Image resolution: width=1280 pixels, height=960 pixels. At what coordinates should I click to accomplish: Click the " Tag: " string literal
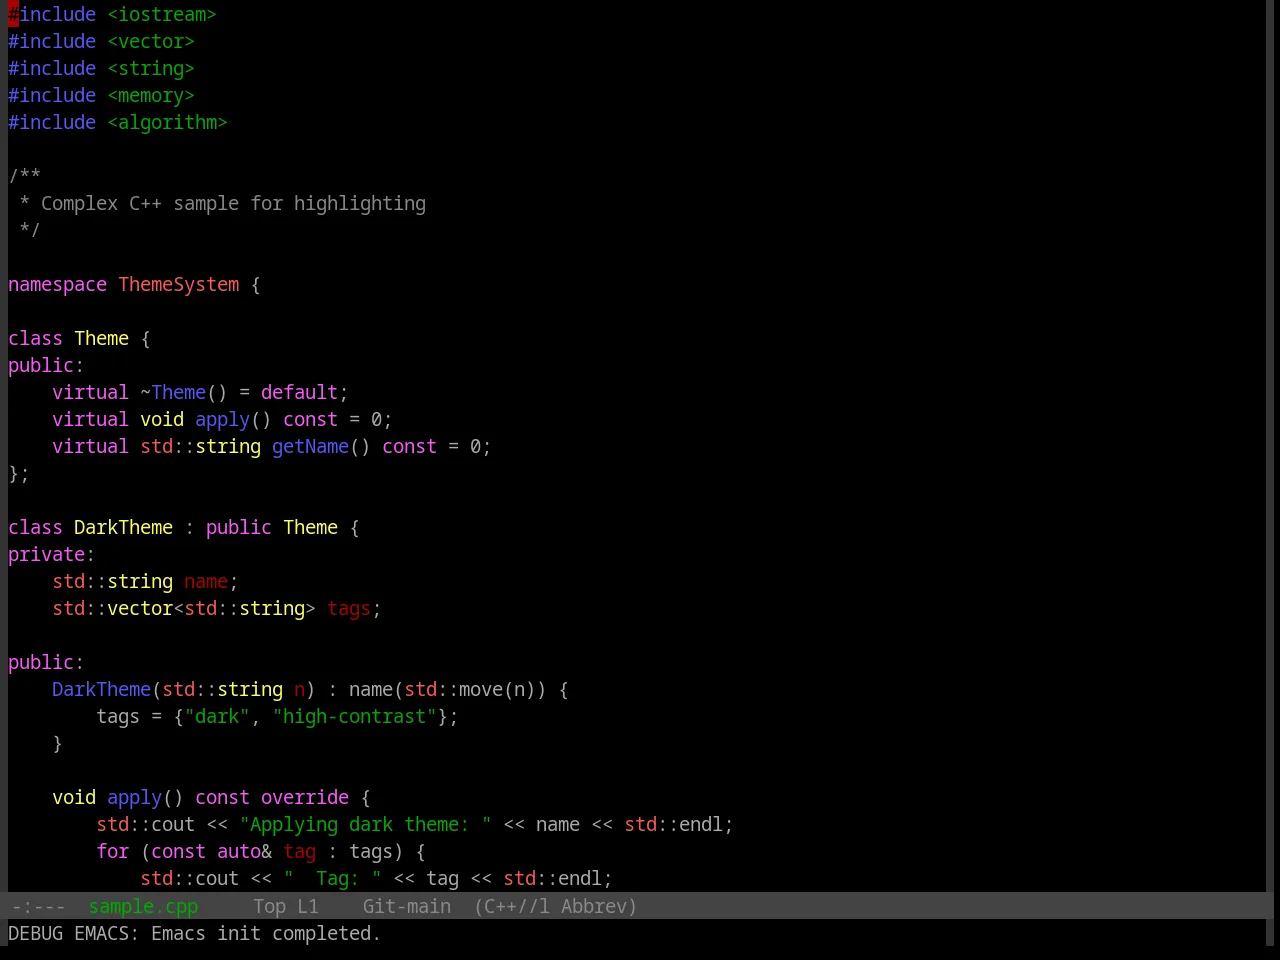point(333,878)
